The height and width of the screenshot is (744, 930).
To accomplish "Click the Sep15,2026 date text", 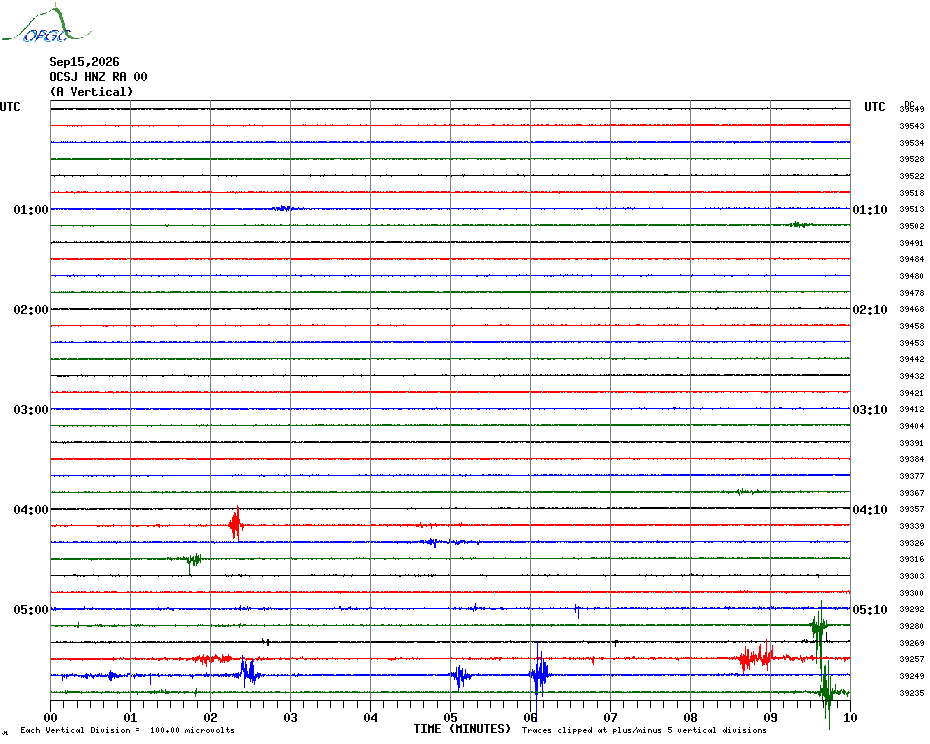I will (x=84, y=62).
